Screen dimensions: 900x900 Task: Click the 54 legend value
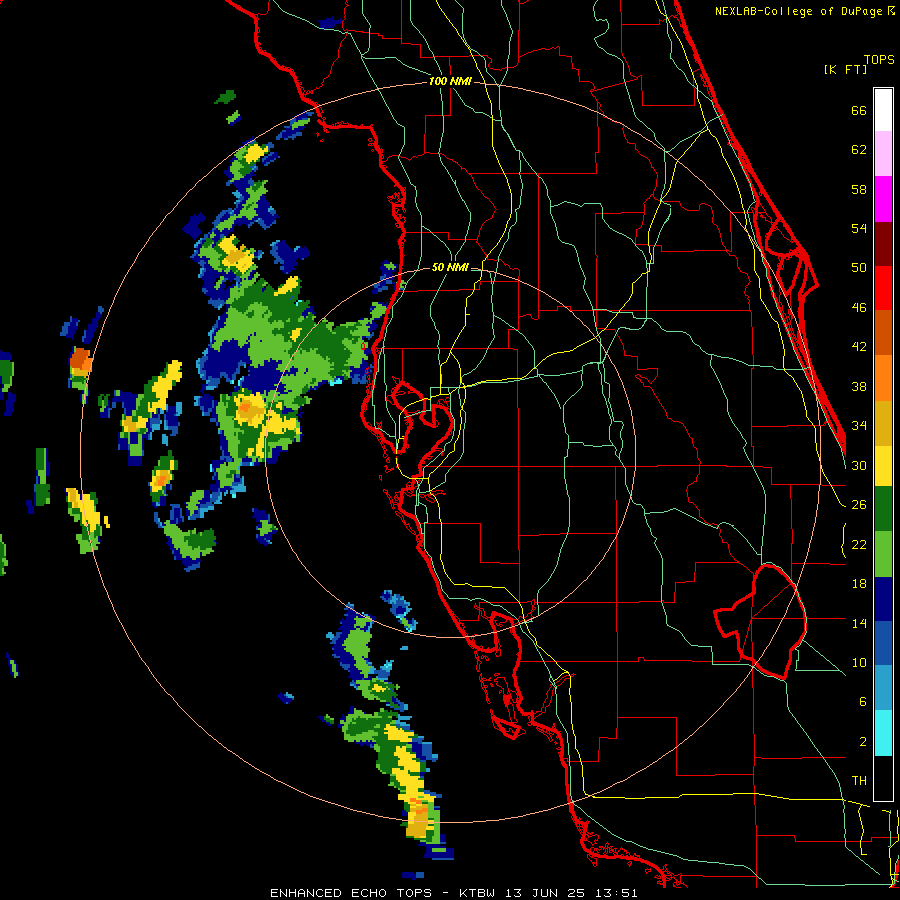point(859,229)
